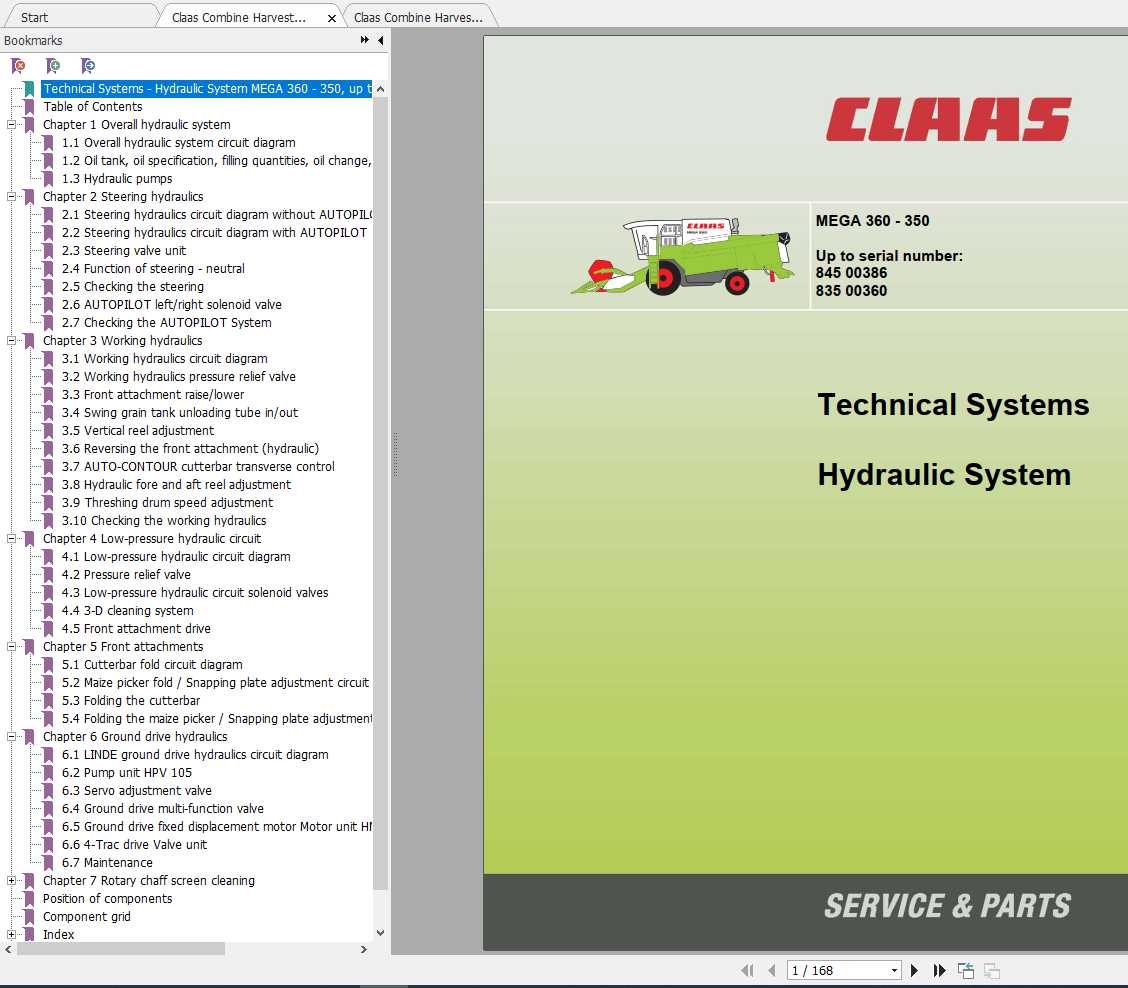
Task: Open the page number dropdown
Action: tap(894, 970)
